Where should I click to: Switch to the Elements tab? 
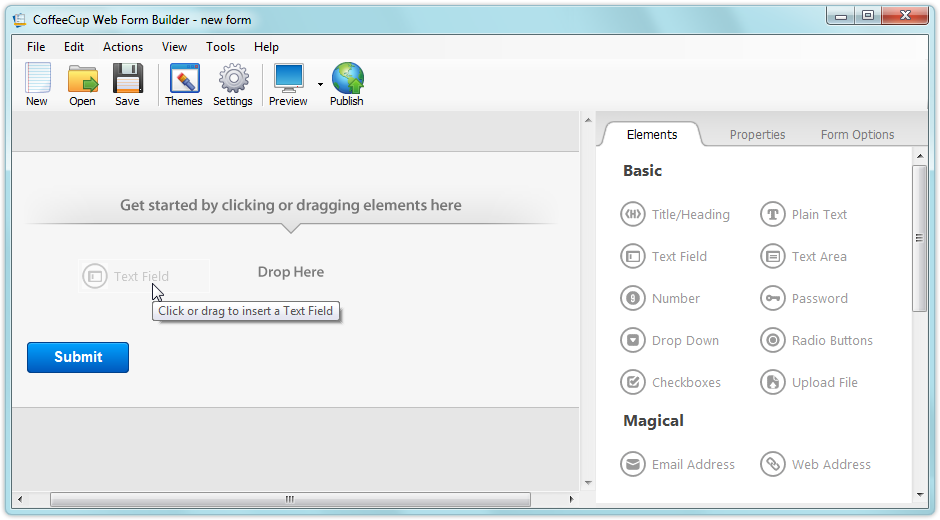coord(652,134)
